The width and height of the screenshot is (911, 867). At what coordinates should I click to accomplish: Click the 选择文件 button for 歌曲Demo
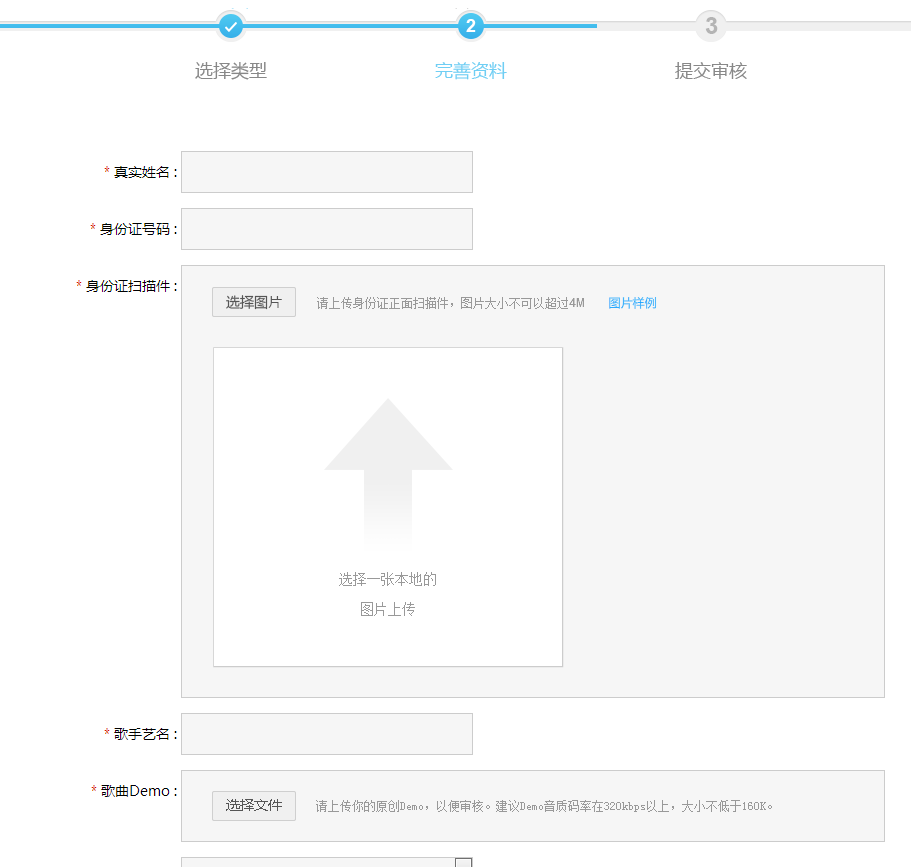253,805
